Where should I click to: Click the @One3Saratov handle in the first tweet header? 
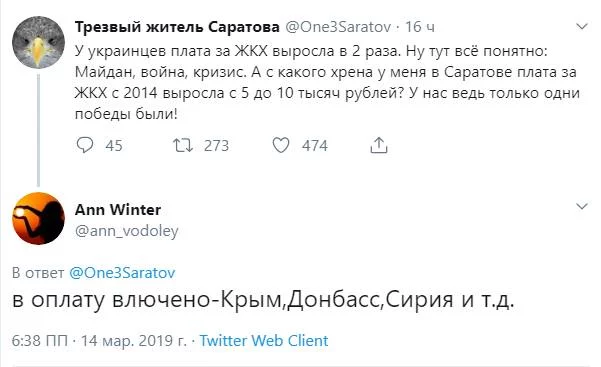[x=338, y=27]
